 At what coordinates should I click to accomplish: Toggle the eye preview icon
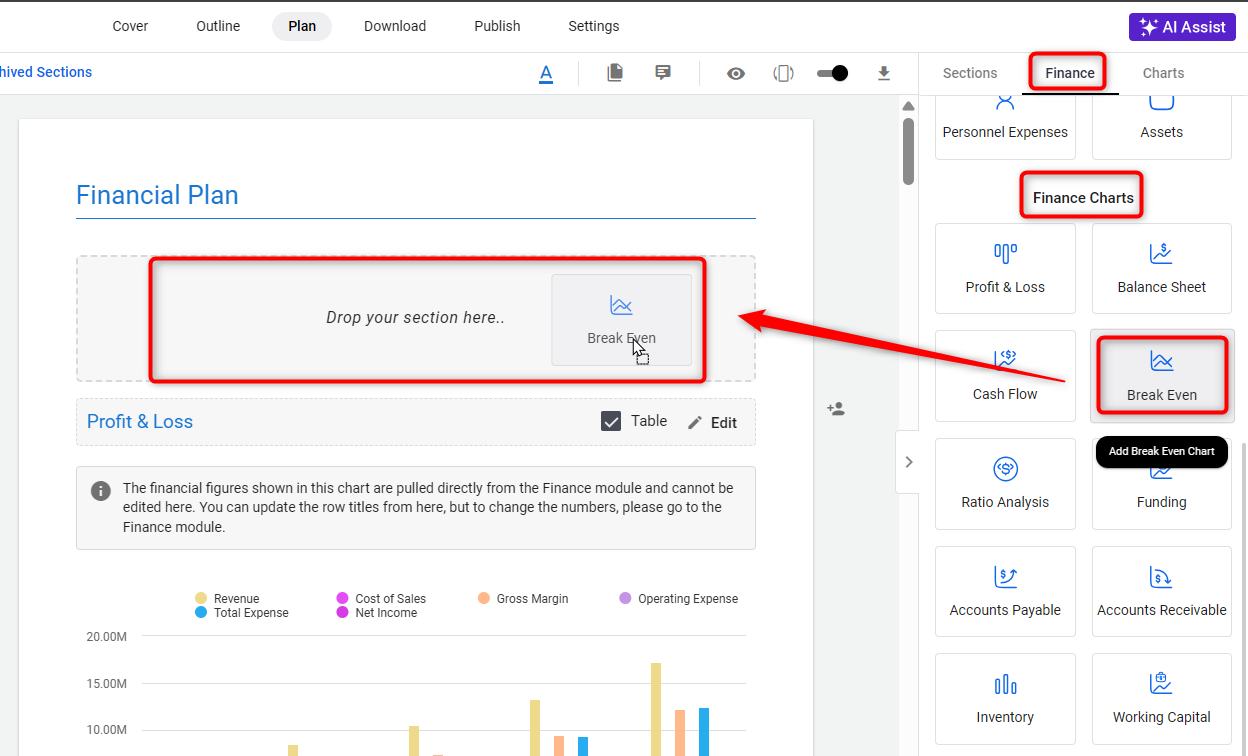pos(736,73)
